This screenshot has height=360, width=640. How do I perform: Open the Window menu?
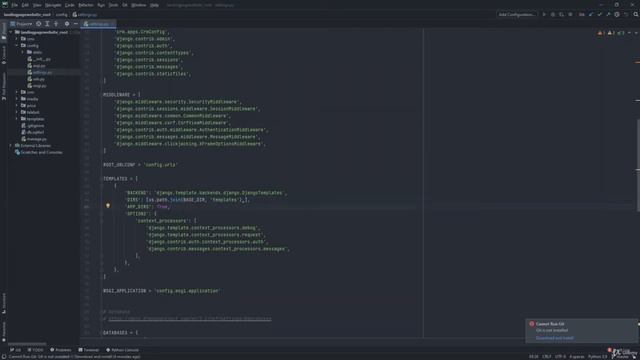click(x=139, y=5)
